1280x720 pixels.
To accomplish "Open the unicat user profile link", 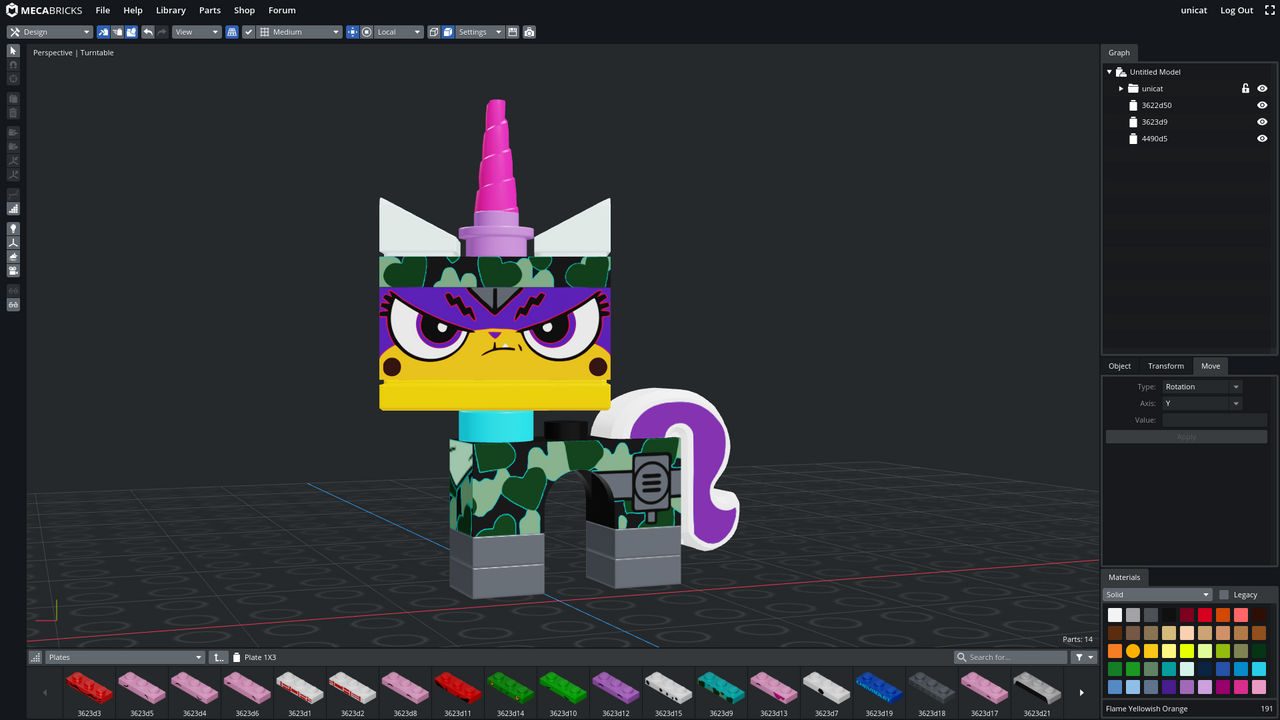I will [1194, 10].
